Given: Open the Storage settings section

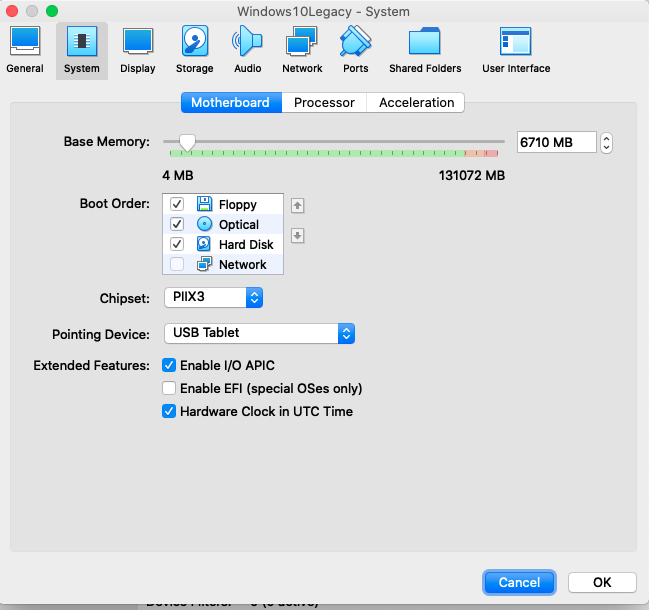Looking at the screenshot, I should (195, 50).
